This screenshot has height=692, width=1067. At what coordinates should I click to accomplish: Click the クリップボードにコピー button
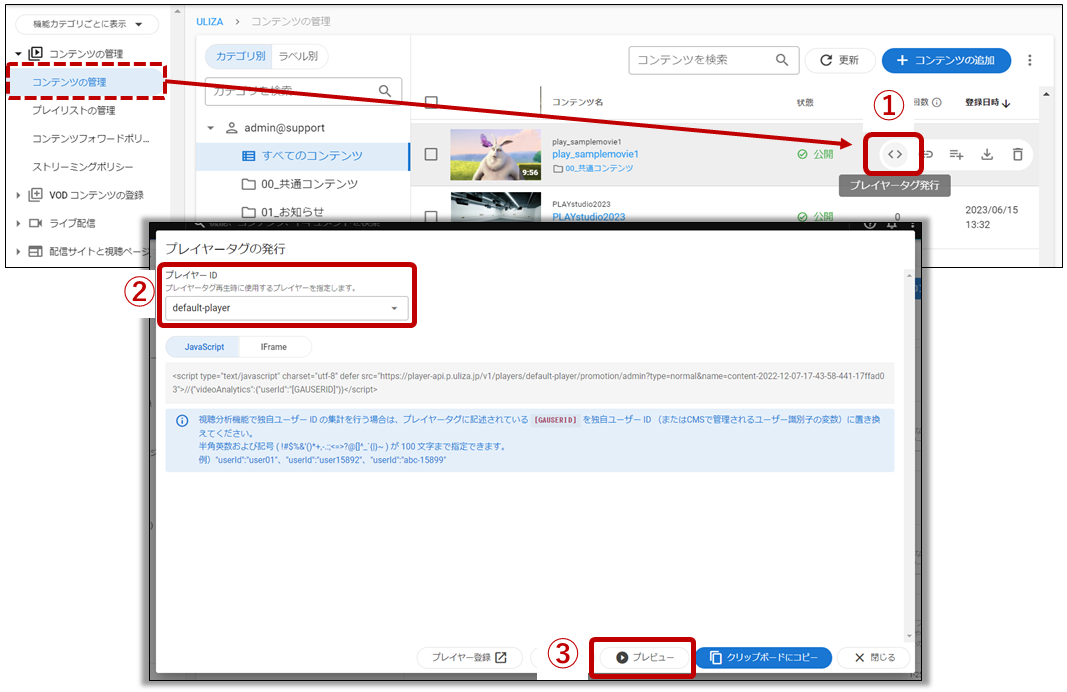click(763, 658)
